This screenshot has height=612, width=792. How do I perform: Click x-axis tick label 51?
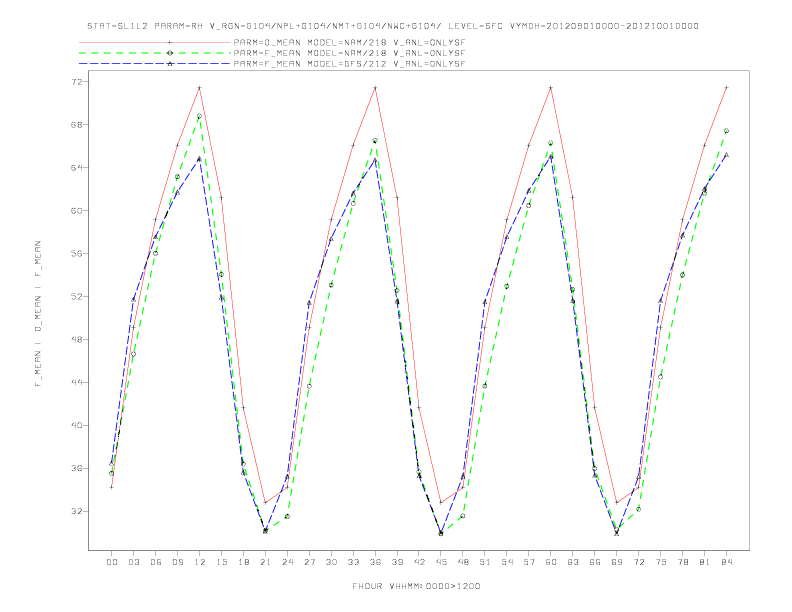tap(485, 562)
